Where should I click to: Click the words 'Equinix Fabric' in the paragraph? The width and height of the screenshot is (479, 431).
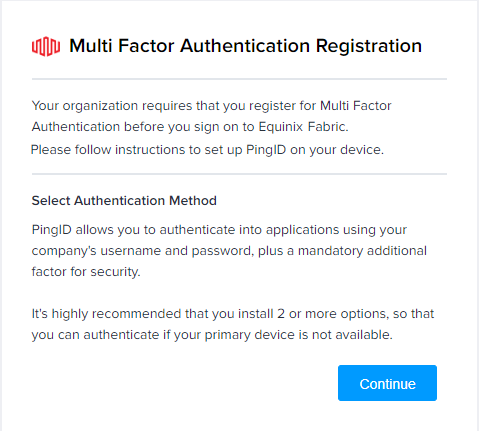pyautogui.click(x=302, y=127)
